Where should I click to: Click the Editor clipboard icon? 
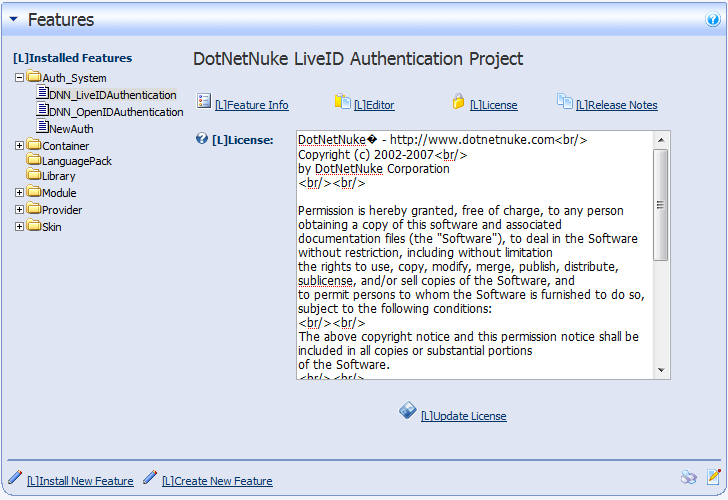[343, 101]
